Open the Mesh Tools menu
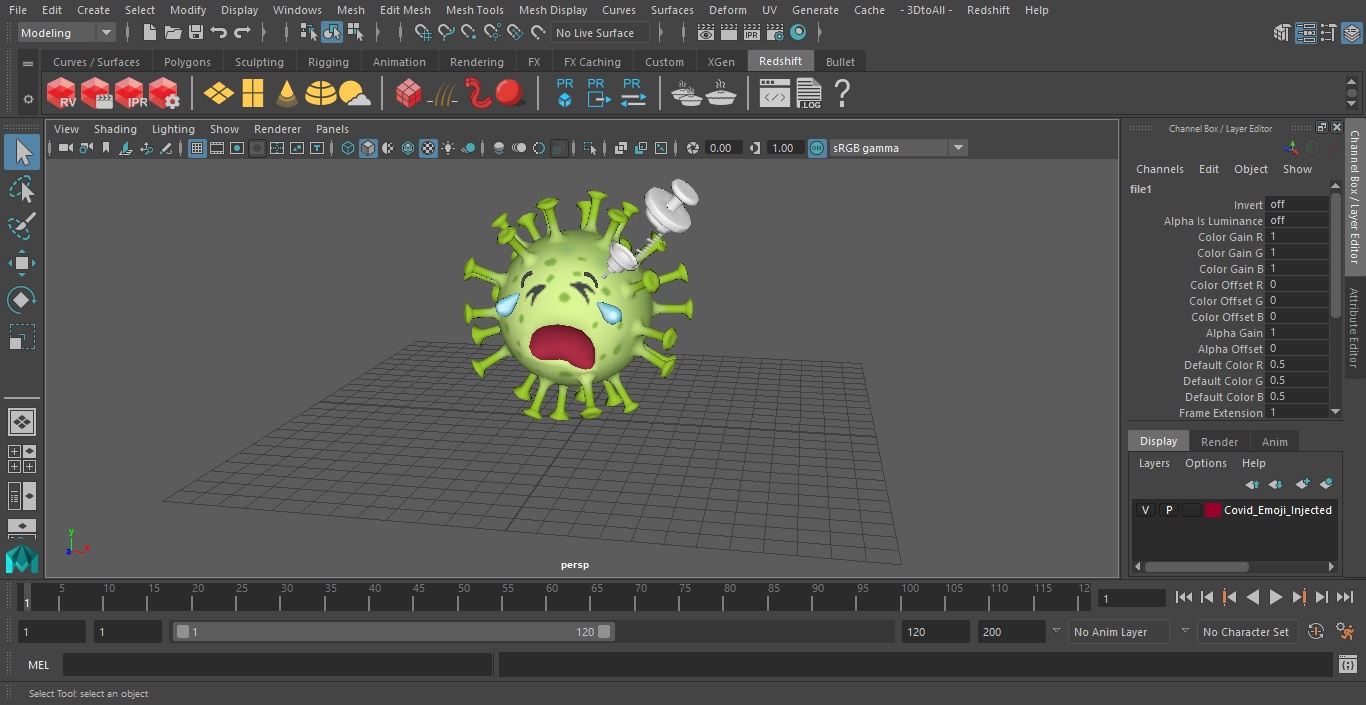 click(474, 10)
